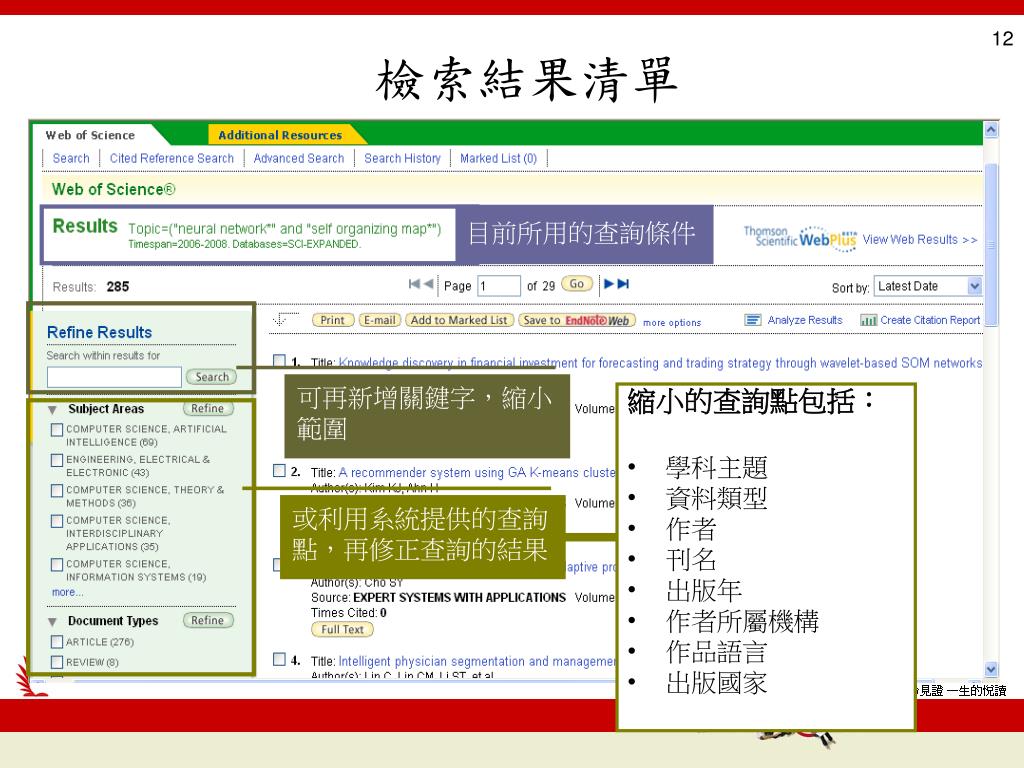Click scrollbar down arrow of page
Image resolution: width=1024 pixels, height=768 pixels.
(x=991, y=669)
